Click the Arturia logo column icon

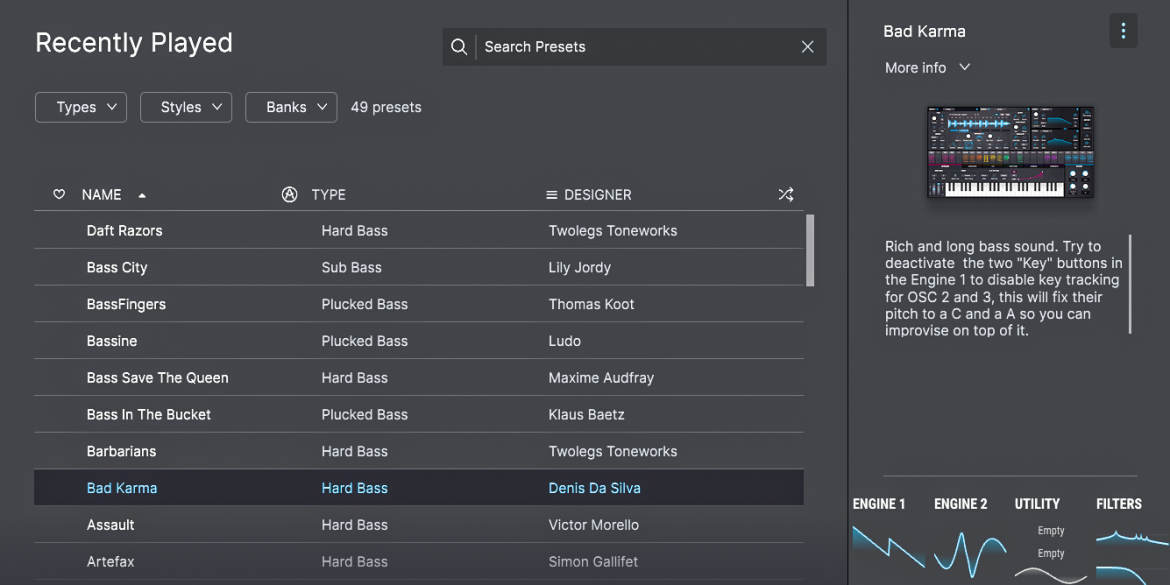(290, 195)
